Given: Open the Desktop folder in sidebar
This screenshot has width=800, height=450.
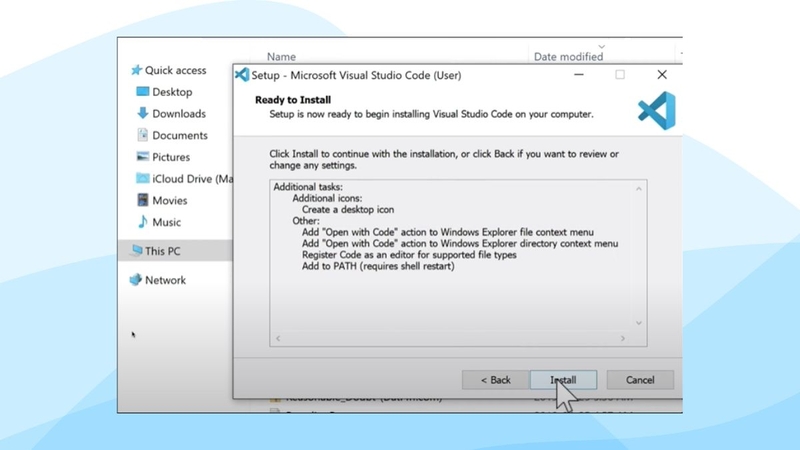Looking at the screenshot, I should [172, 92].
